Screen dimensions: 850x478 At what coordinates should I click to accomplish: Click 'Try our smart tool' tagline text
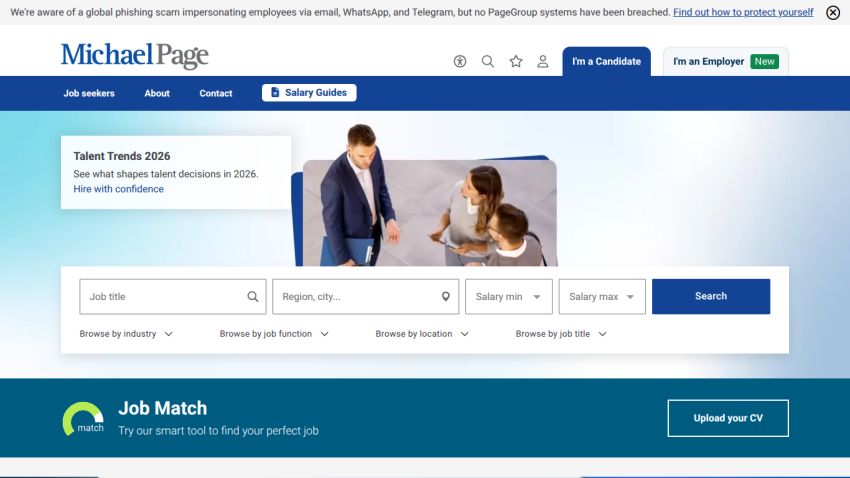click(218, 431)
